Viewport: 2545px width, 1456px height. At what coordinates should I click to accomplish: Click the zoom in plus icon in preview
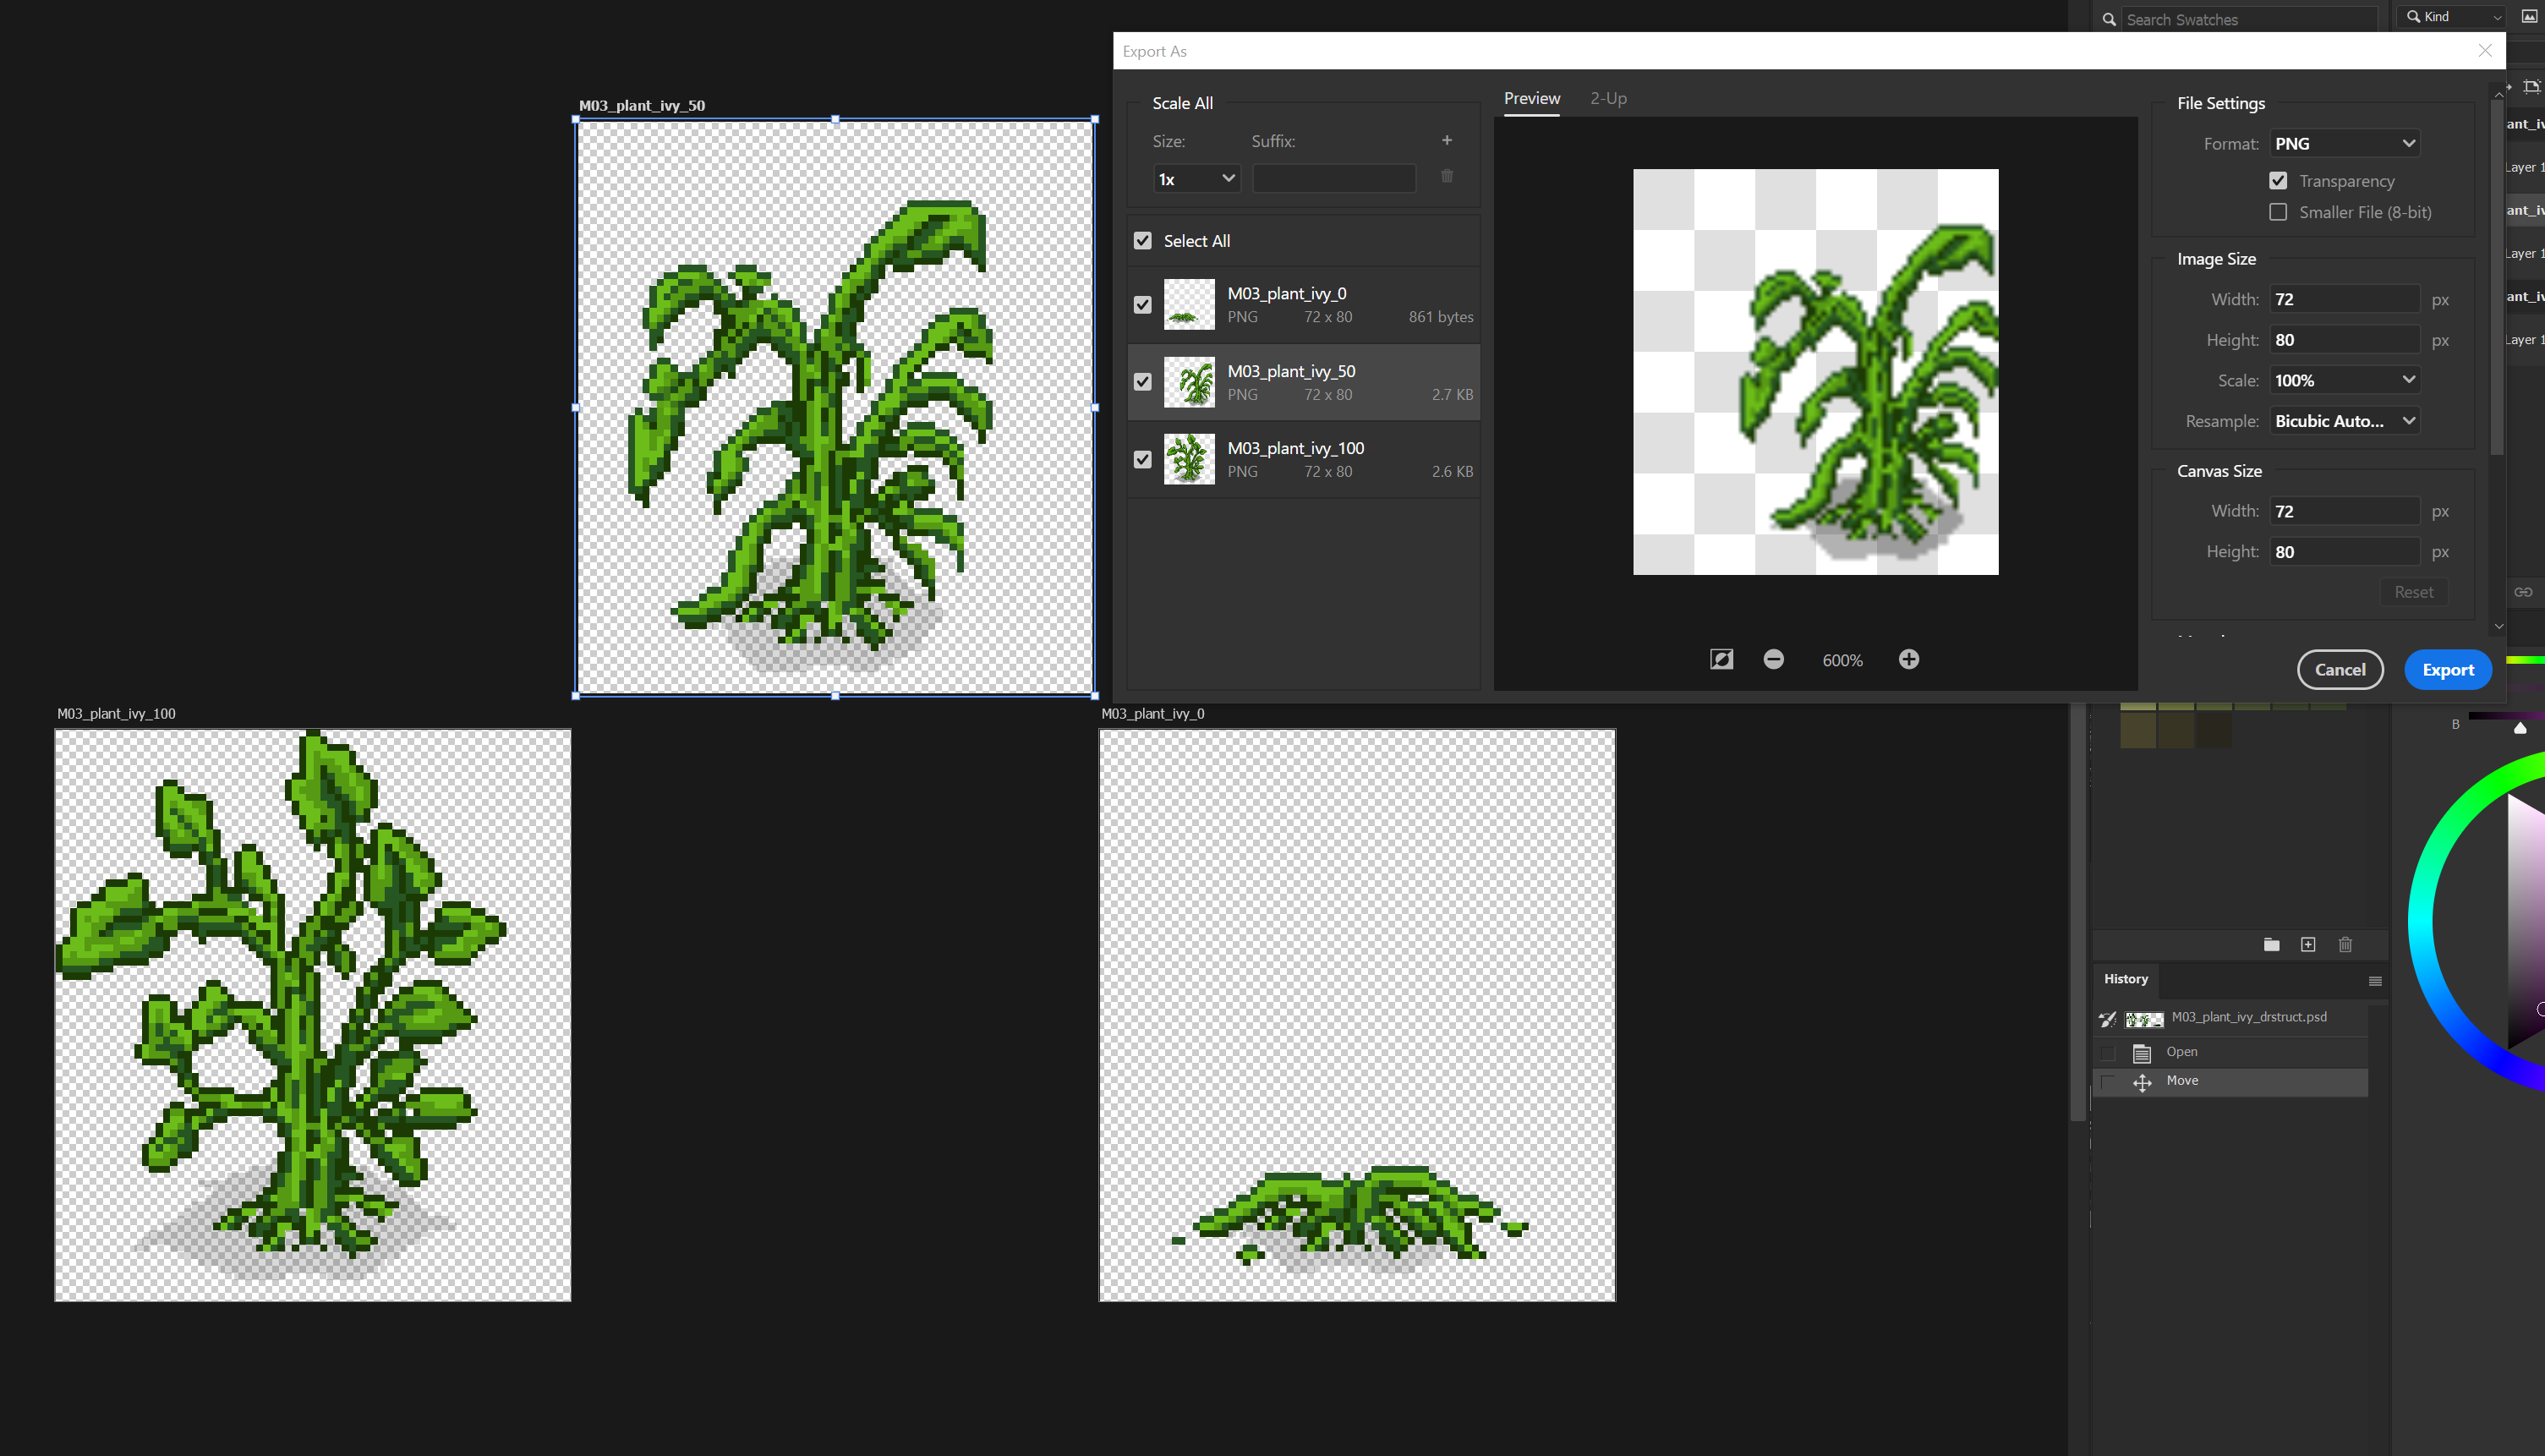point(1908,659)
